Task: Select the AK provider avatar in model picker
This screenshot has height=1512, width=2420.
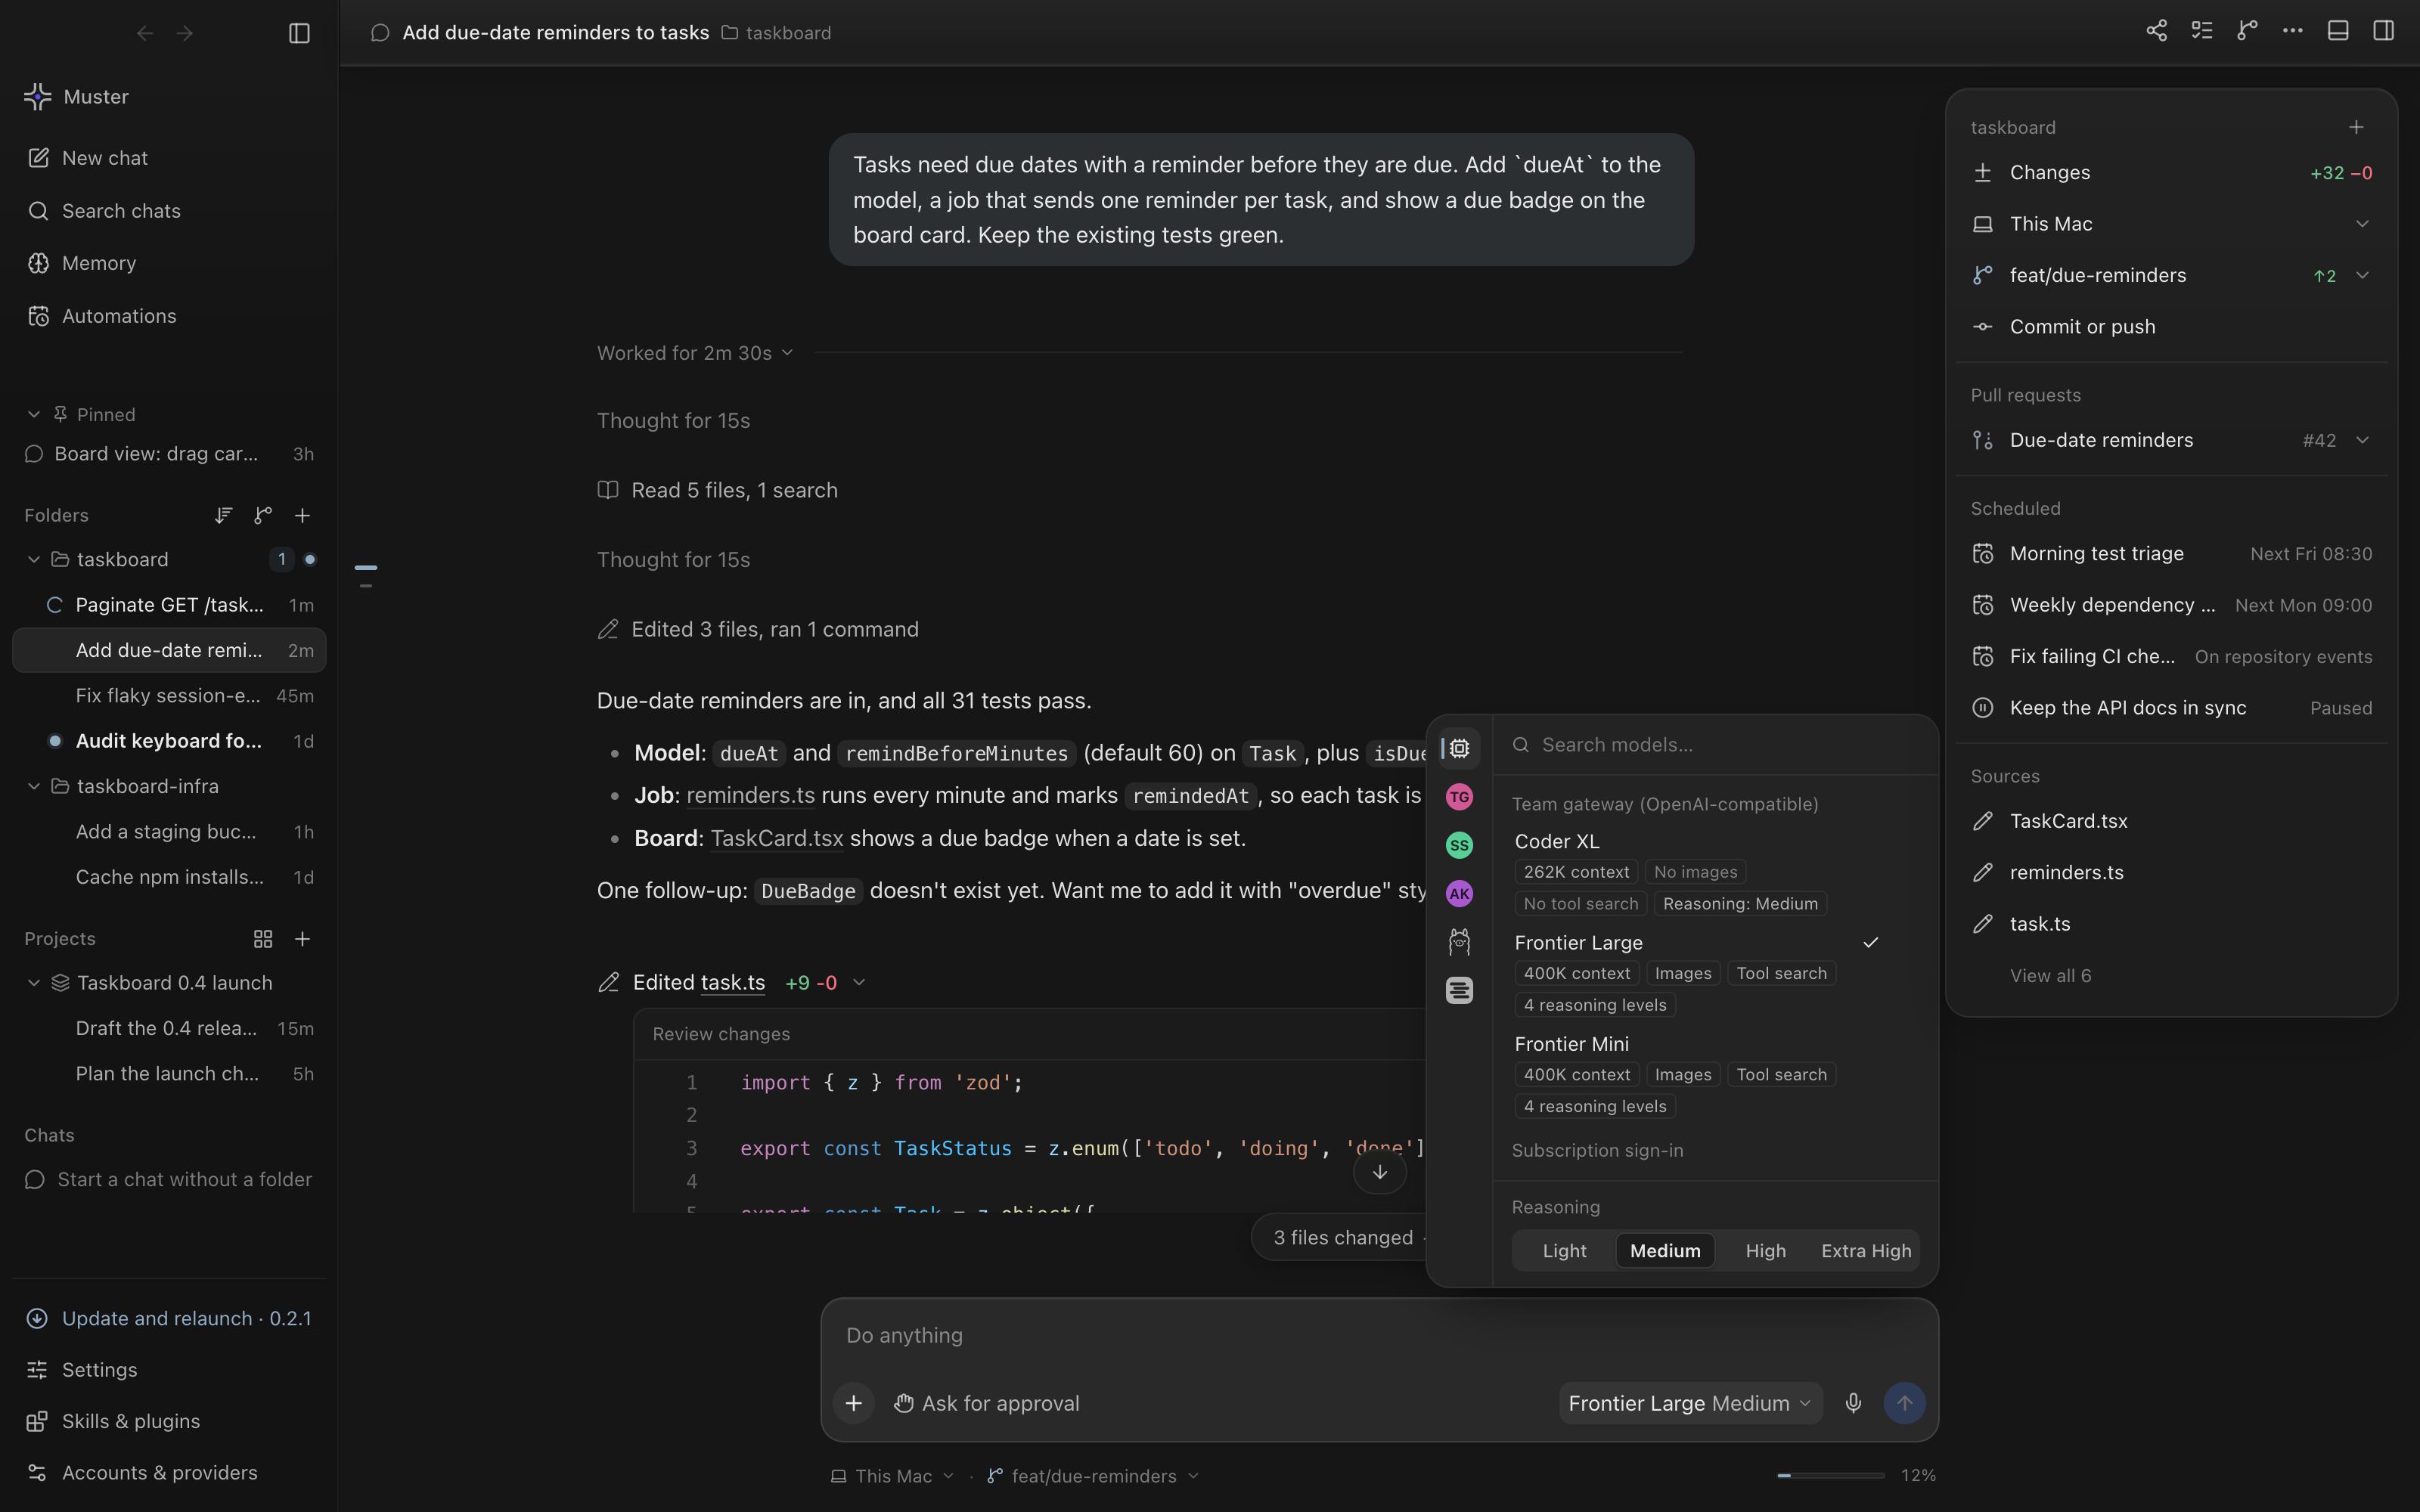Action: [1459, 893]
